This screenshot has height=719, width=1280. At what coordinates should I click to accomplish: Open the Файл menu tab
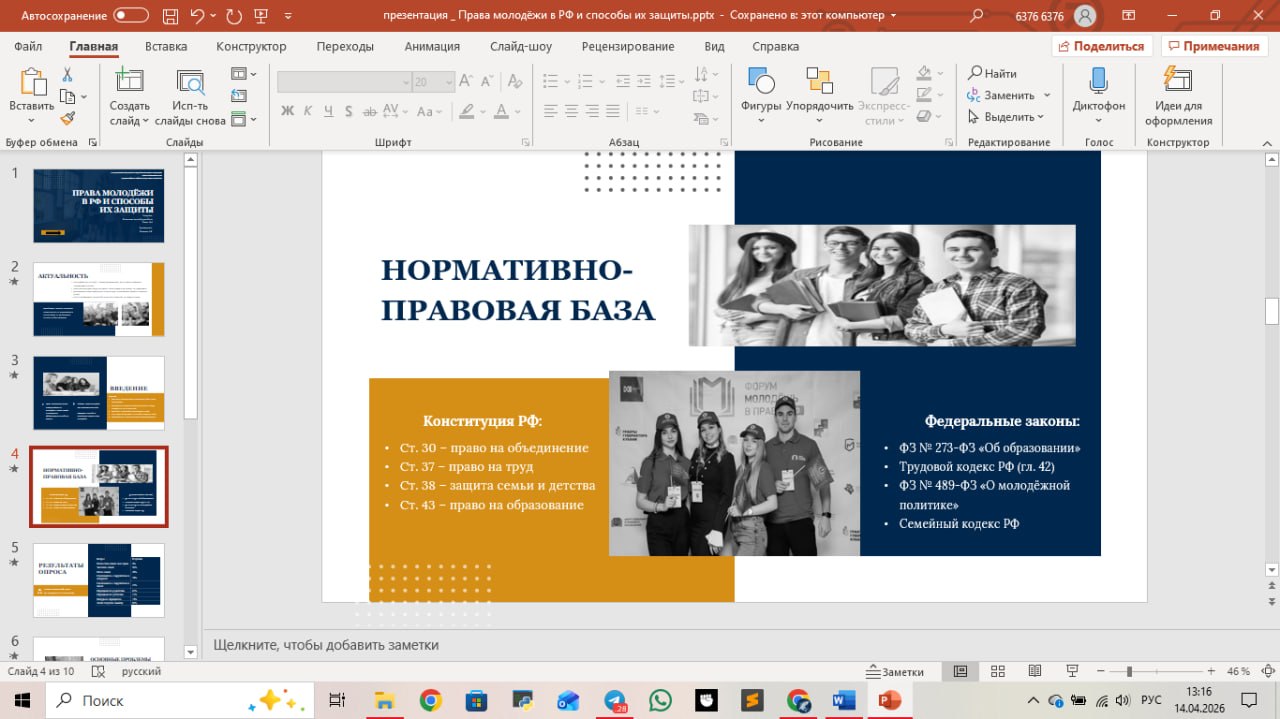coord(28,47)
